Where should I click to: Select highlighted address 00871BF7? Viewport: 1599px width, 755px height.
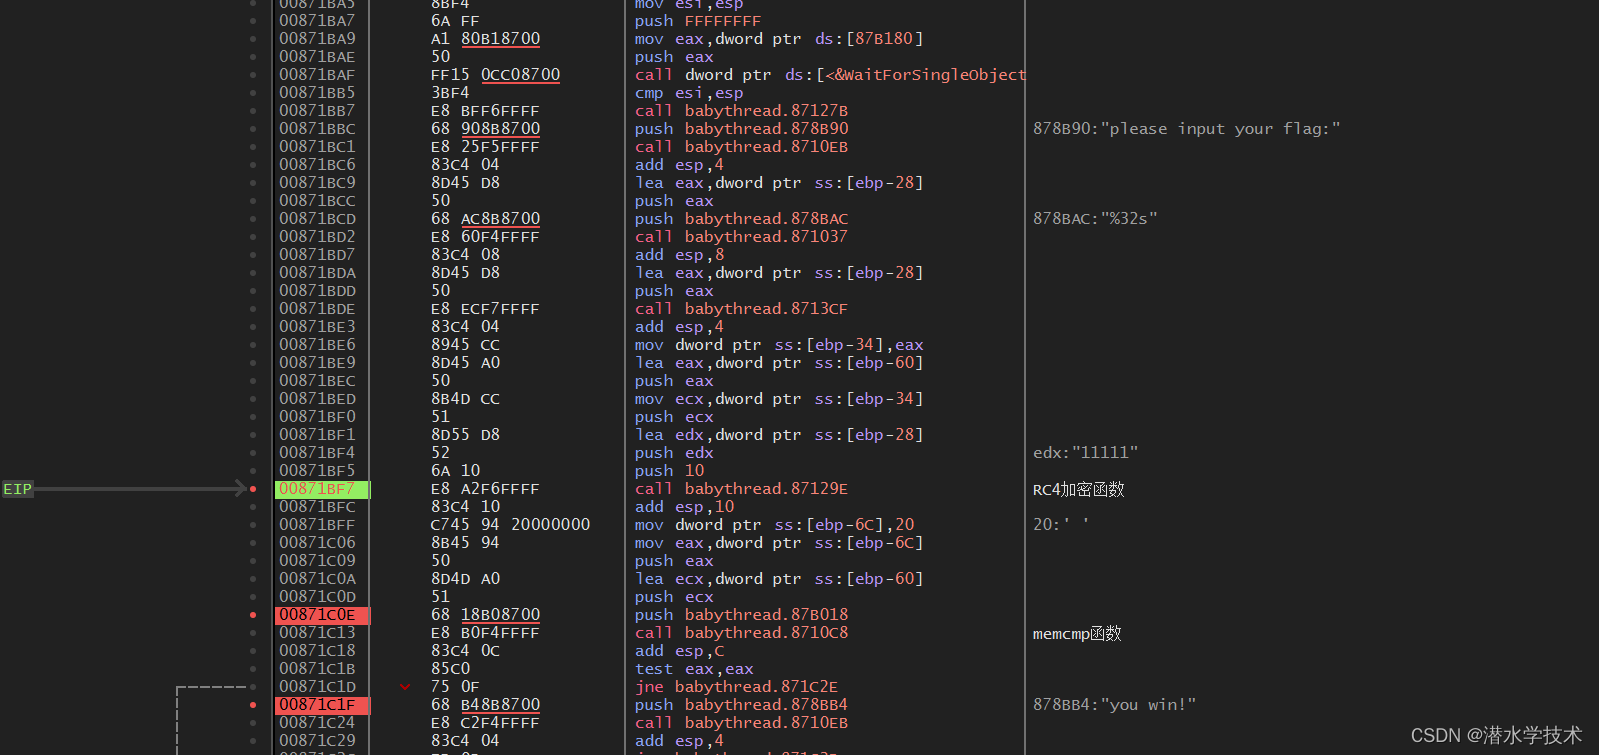point(322,489)
